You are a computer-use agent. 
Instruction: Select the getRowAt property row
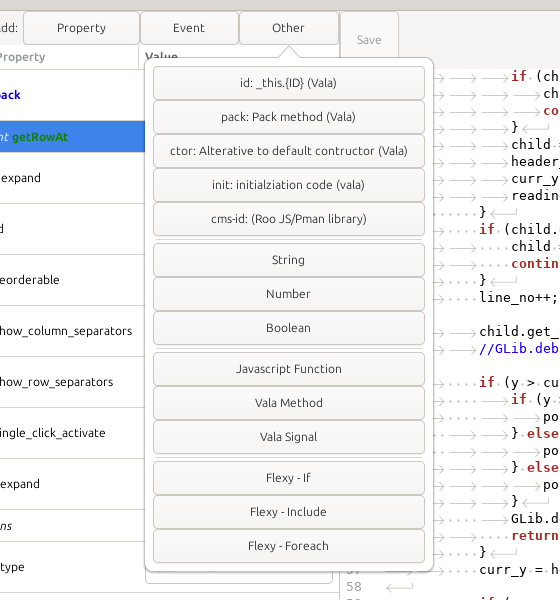(x=72, y=137)
